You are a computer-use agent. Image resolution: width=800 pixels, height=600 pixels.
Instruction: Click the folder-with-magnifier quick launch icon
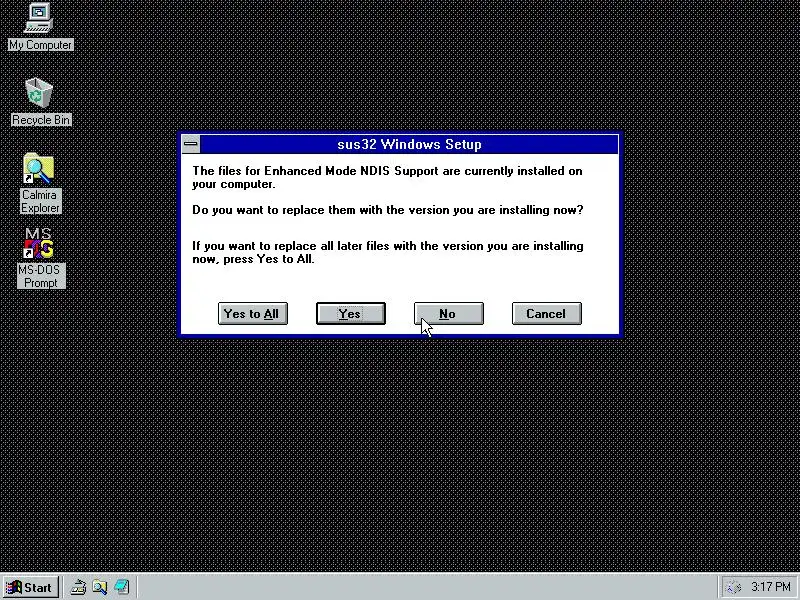99,587
